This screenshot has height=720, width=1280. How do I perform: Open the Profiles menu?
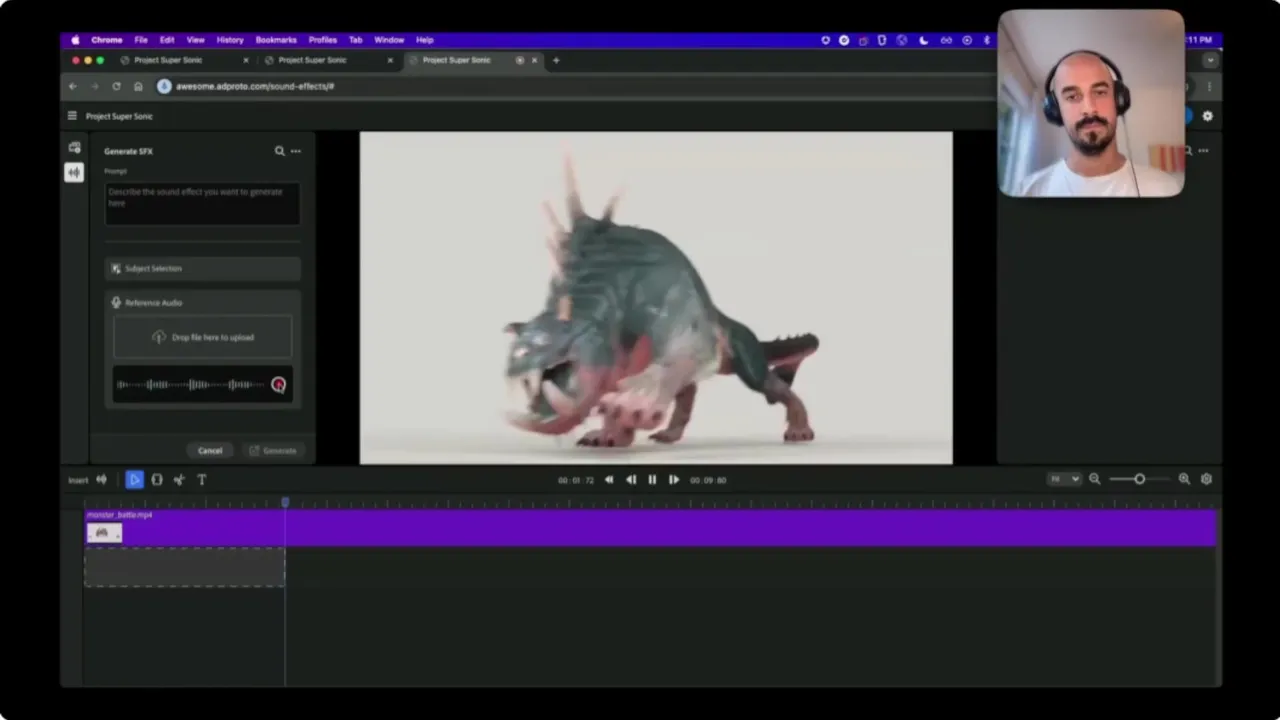click(323, 40)
